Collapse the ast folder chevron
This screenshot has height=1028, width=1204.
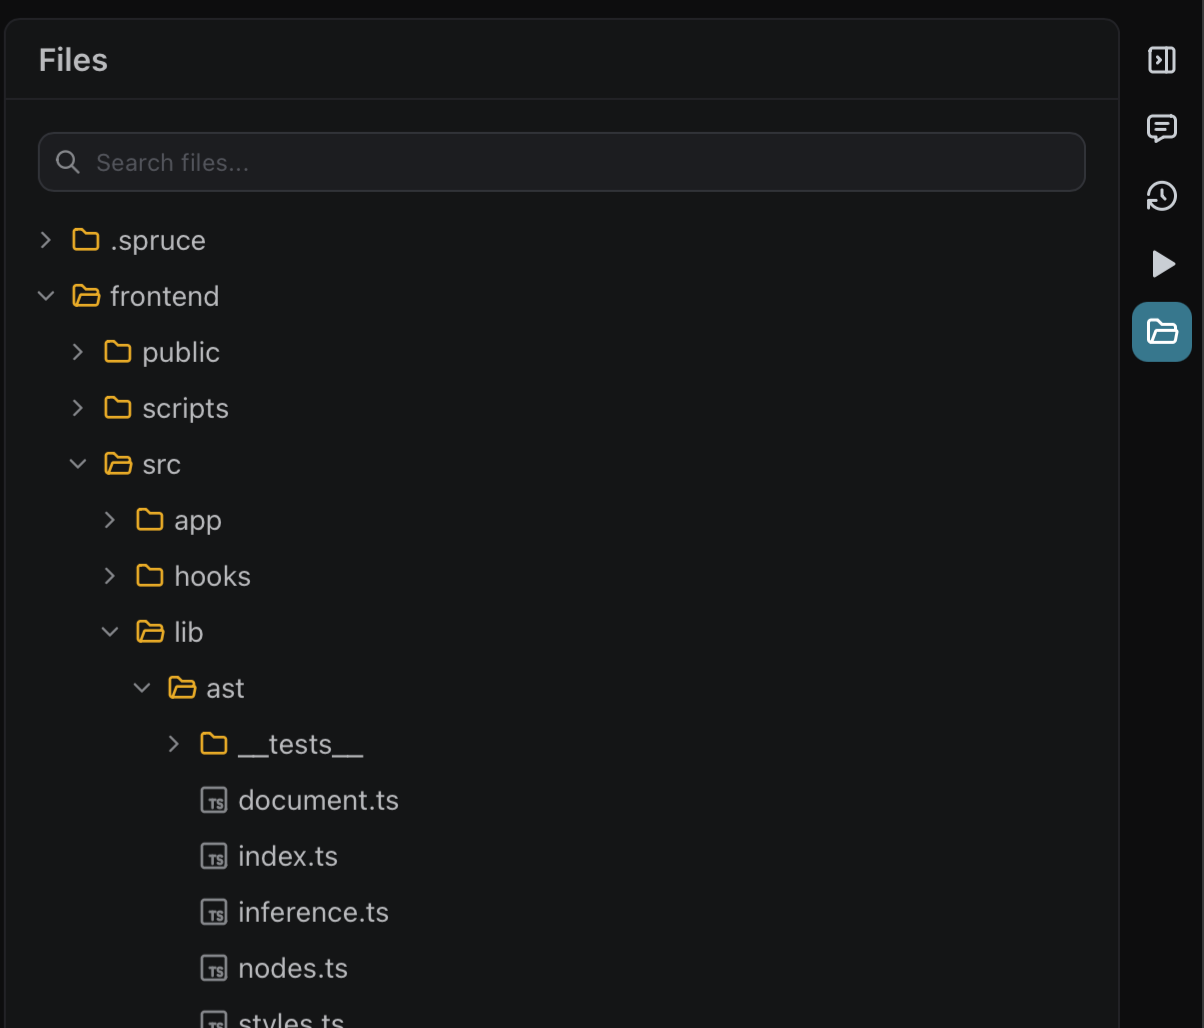pyautogui.click(x=142, y=688)
